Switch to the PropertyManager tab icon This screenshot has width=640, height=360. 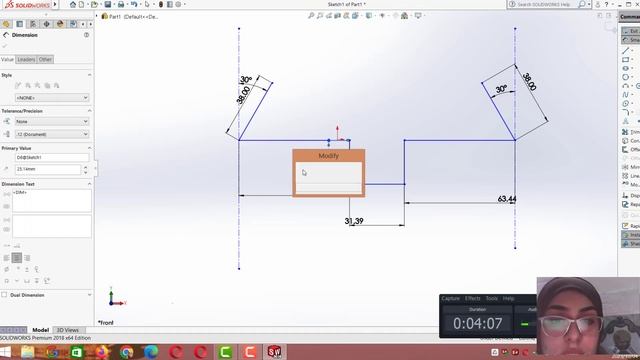click(20, 24)
